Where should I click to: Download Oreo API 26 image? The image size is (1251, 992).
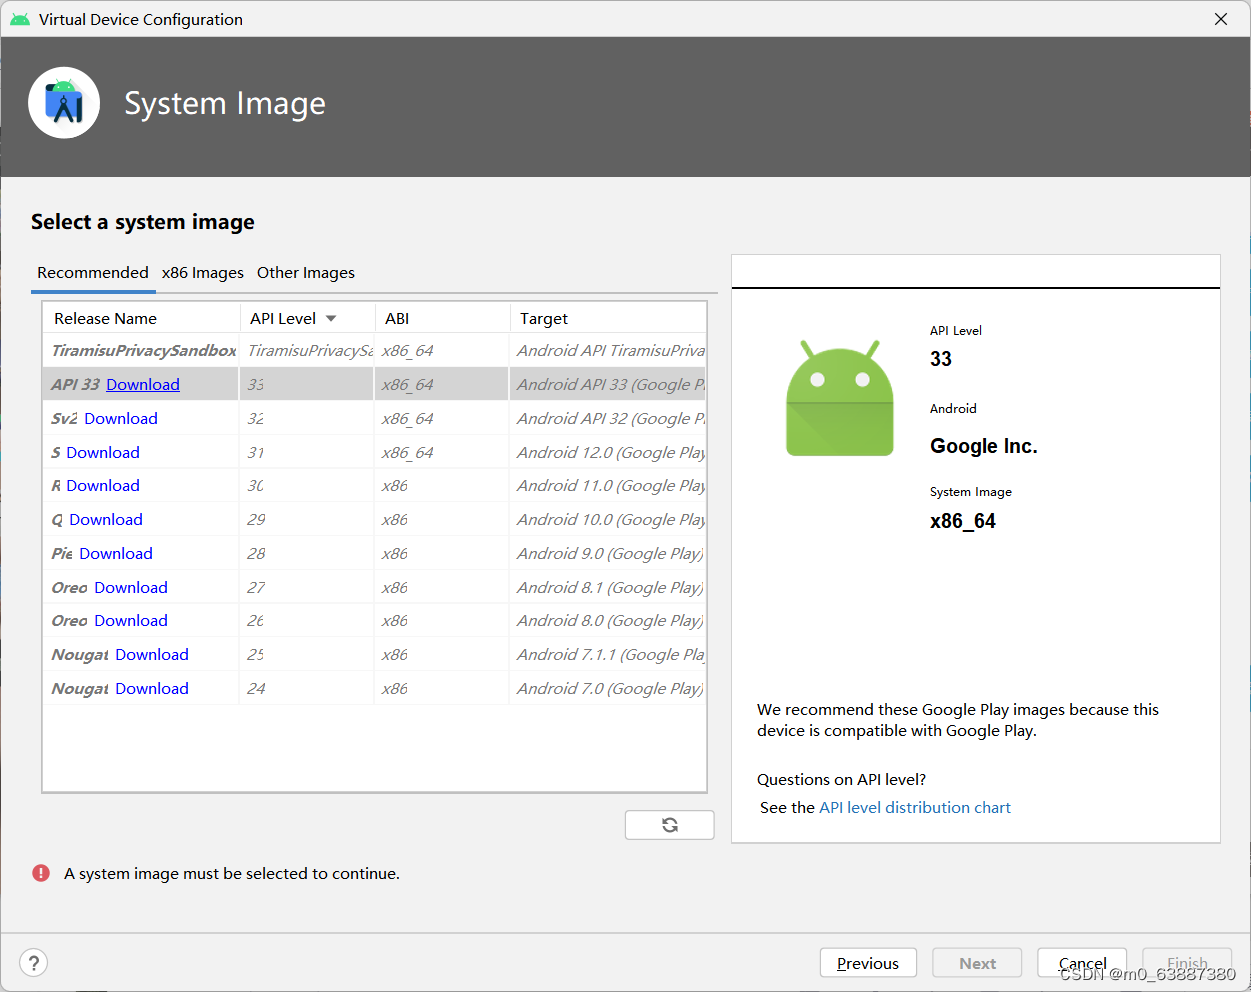pyautogui.click(x=131, y=621)
